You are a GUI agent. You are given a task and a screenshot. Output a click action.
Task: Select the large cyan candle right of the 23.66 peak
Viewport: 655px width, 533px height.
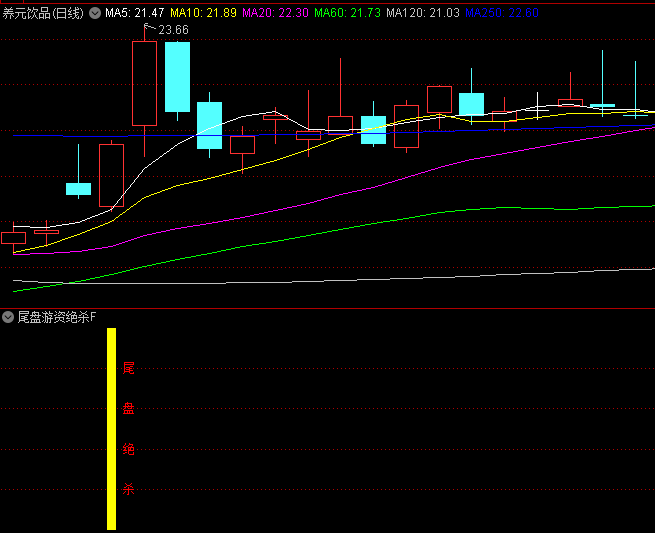[x=177, y=77]
